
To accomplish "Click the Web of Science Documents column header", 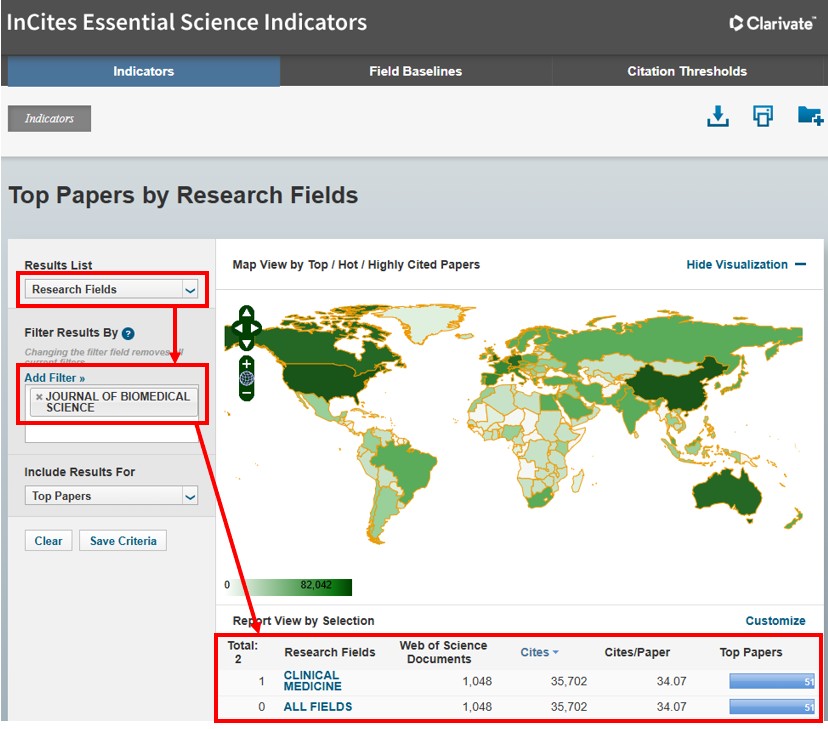I will [443, 652].
